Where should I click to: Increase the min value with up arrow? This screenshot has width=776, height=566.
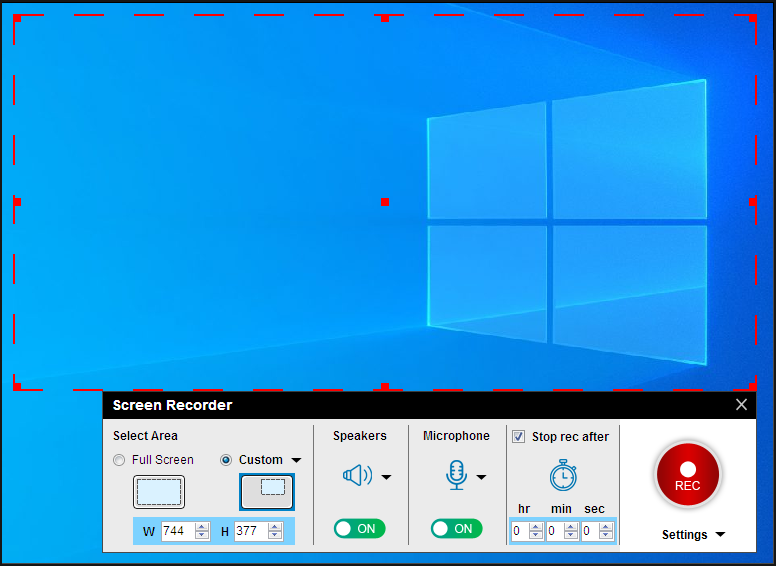[x=572, y=527]
